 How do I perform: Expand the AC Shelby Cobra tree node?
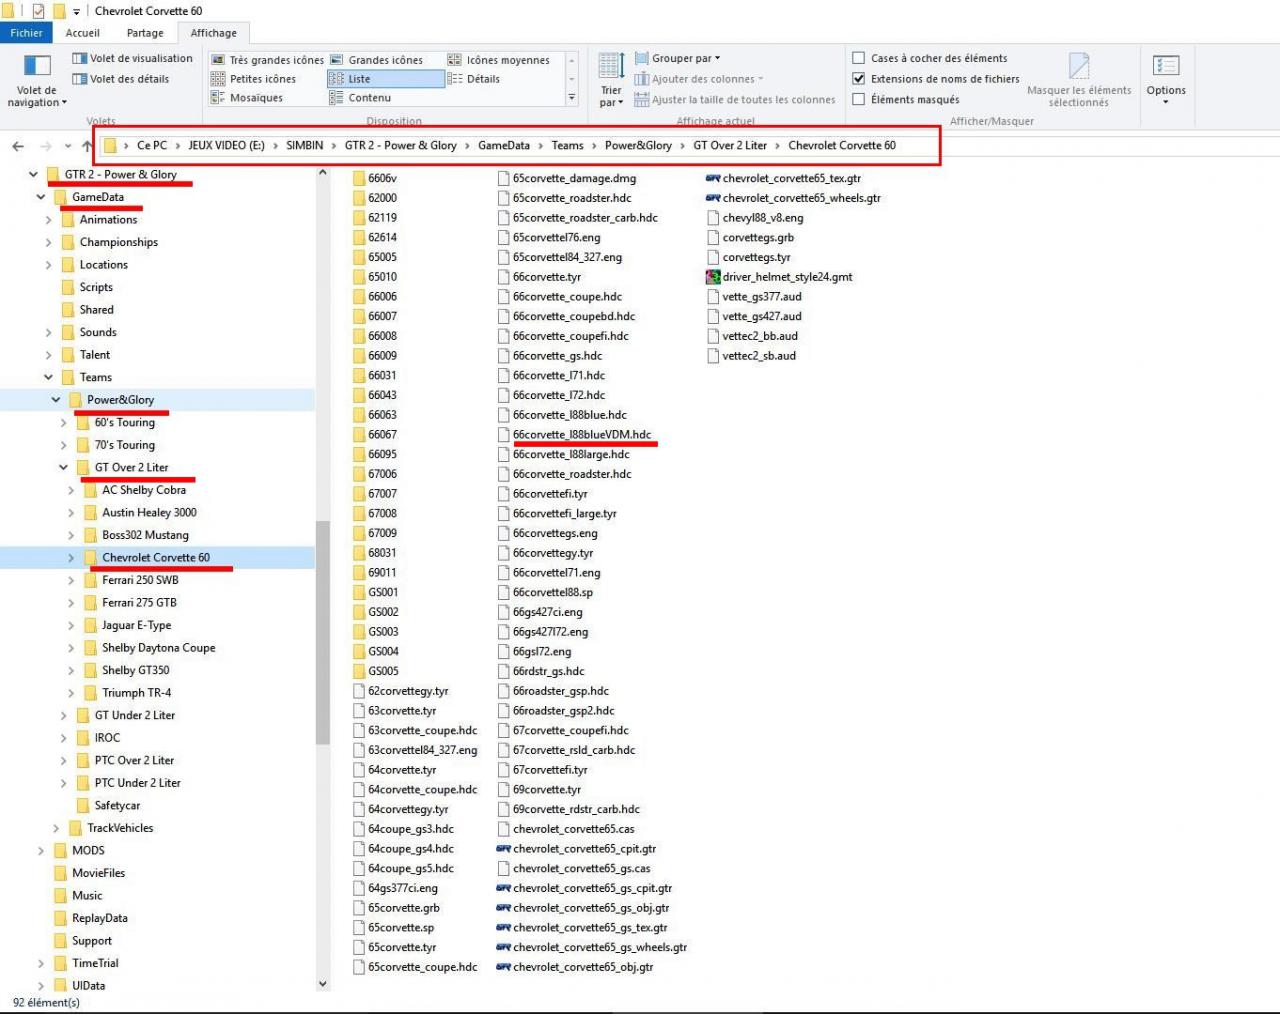[x=71, y=490]
